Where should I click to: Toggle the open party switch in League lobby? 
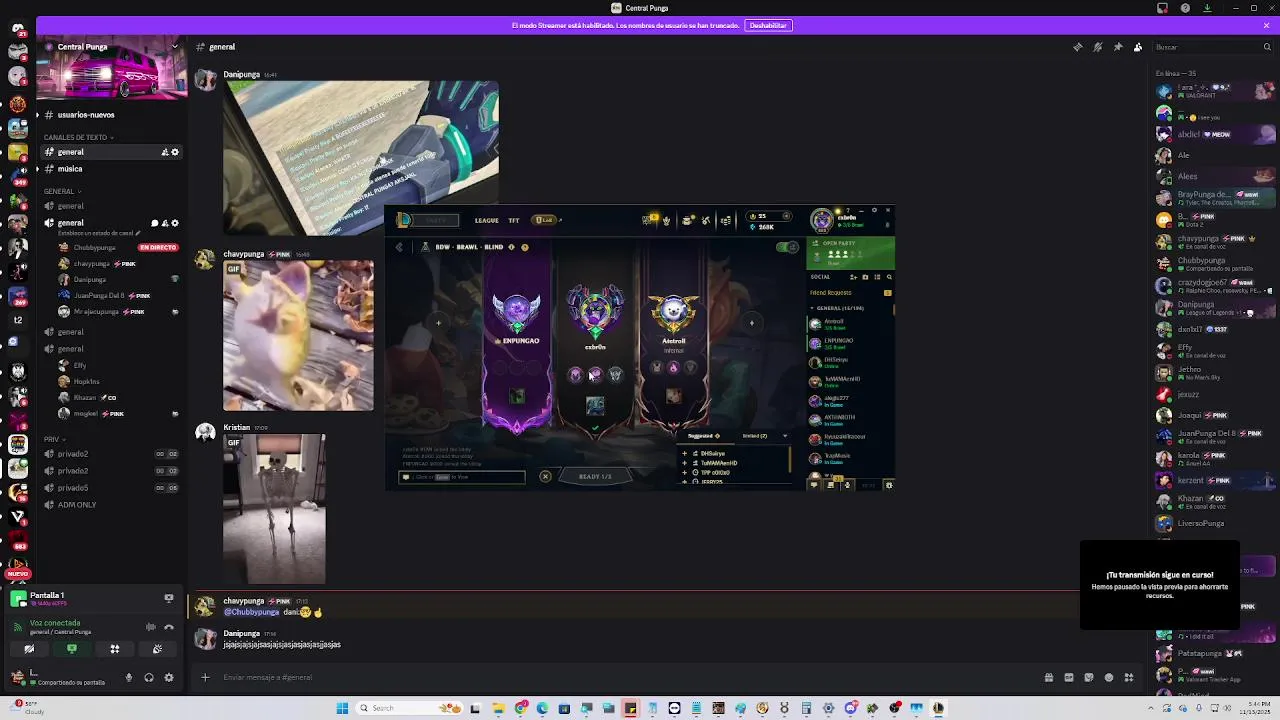[x=788, y=247]
